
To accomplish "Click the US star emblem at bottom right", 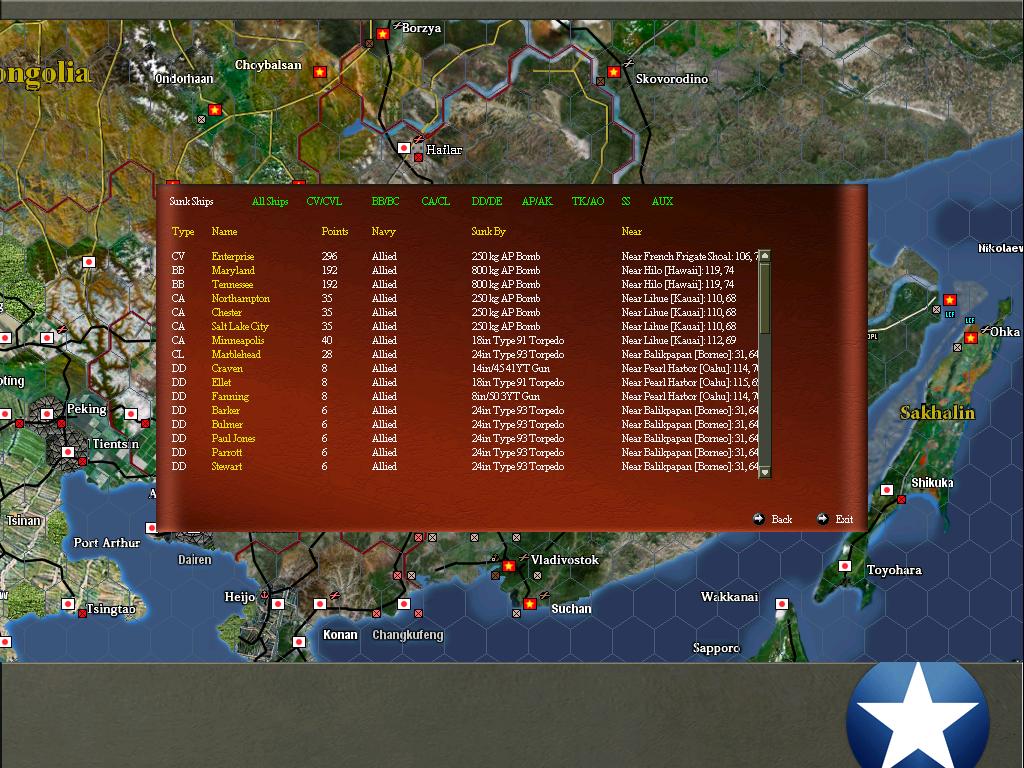I will pos(918,716).
